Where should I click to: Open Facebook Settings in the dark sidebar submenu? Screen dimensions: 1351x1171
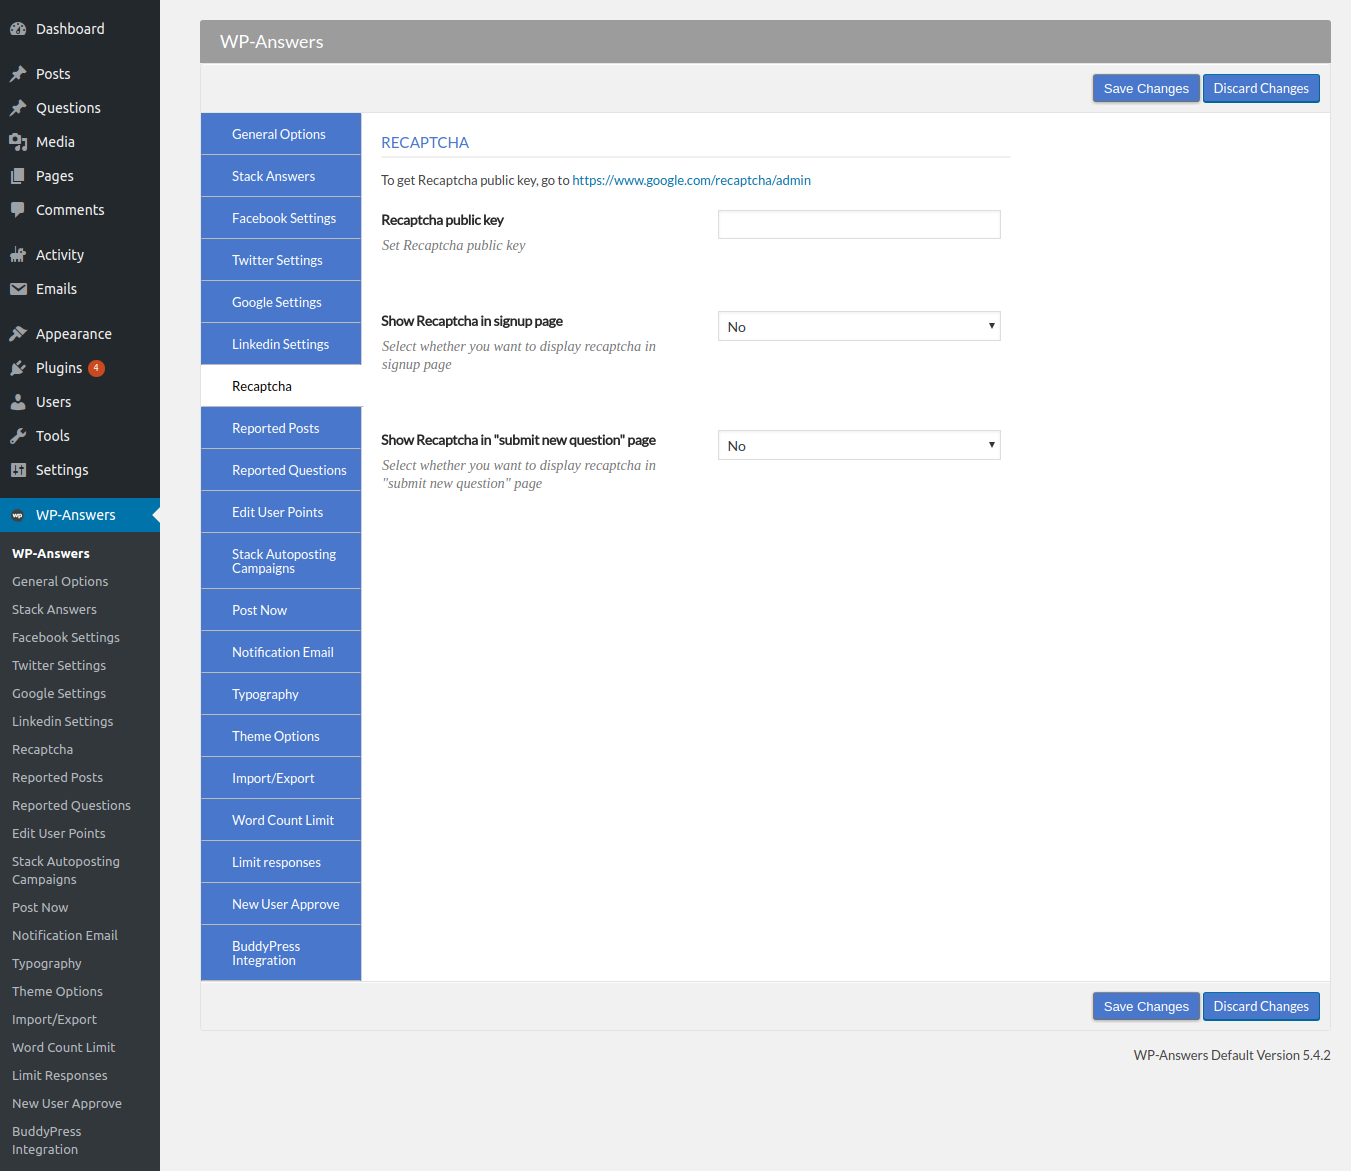[66, 637]
